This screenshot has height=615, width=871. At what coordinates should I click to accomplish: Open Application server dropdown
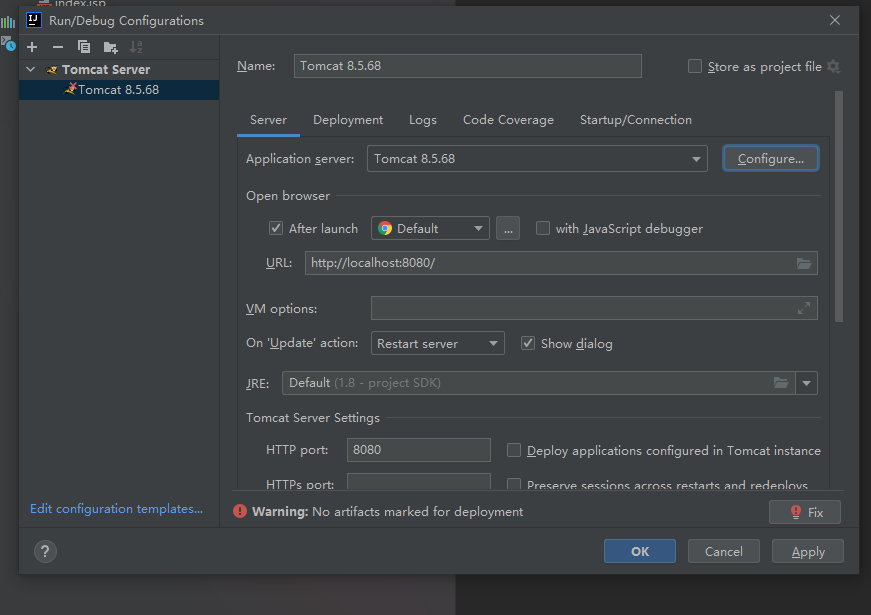[537, 159]
